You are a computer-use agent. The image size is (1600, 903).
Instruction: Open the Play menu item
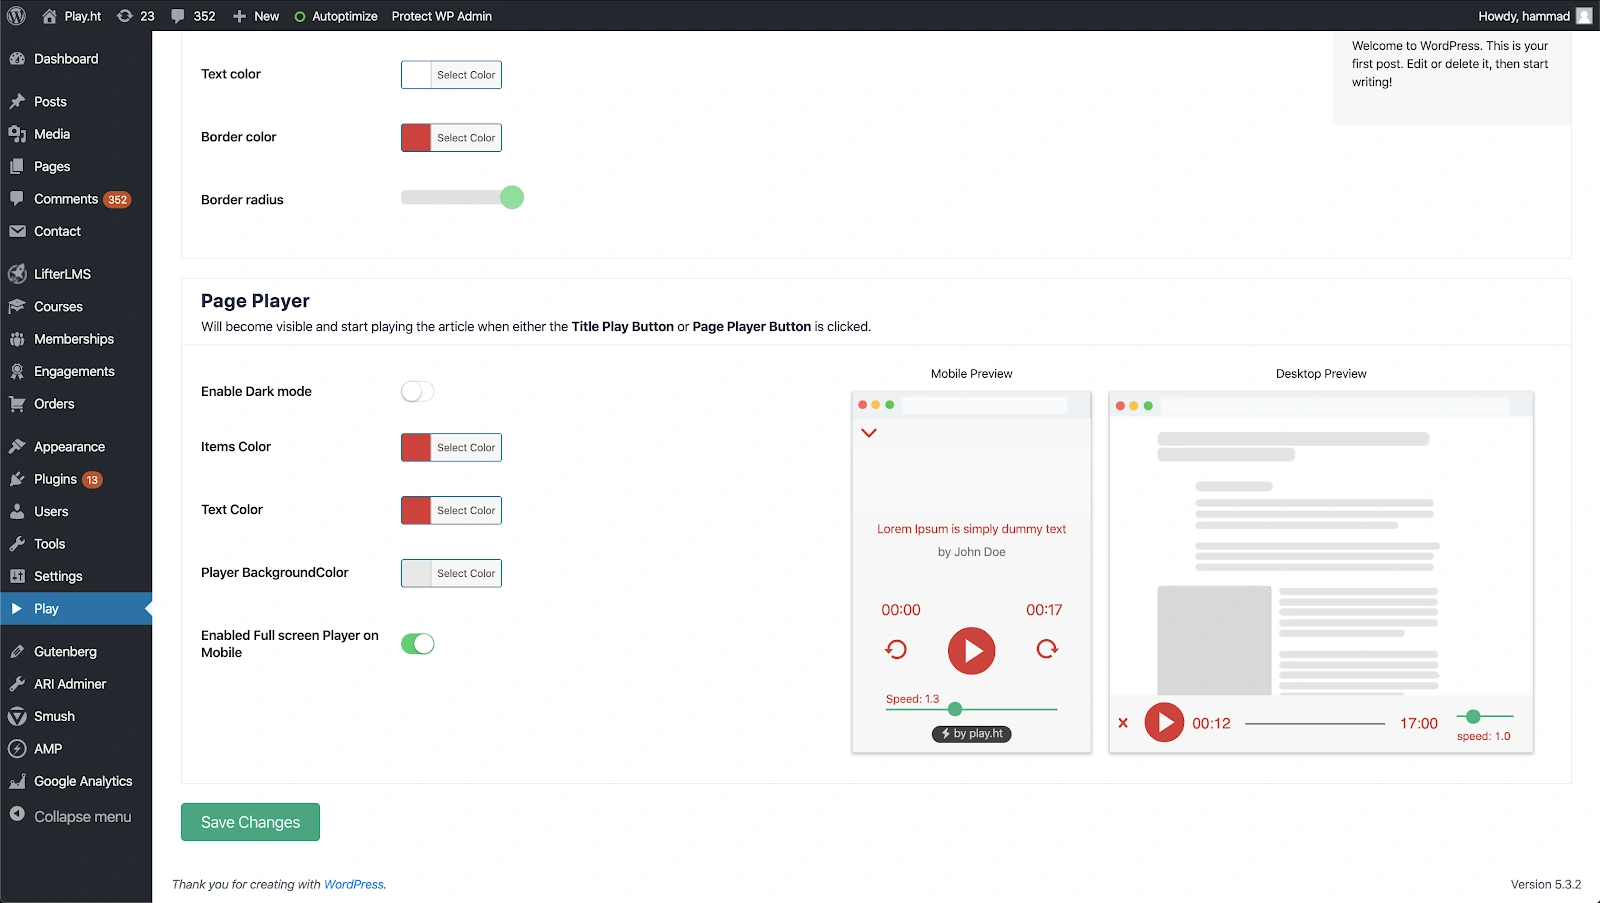(x=76, y=609)
